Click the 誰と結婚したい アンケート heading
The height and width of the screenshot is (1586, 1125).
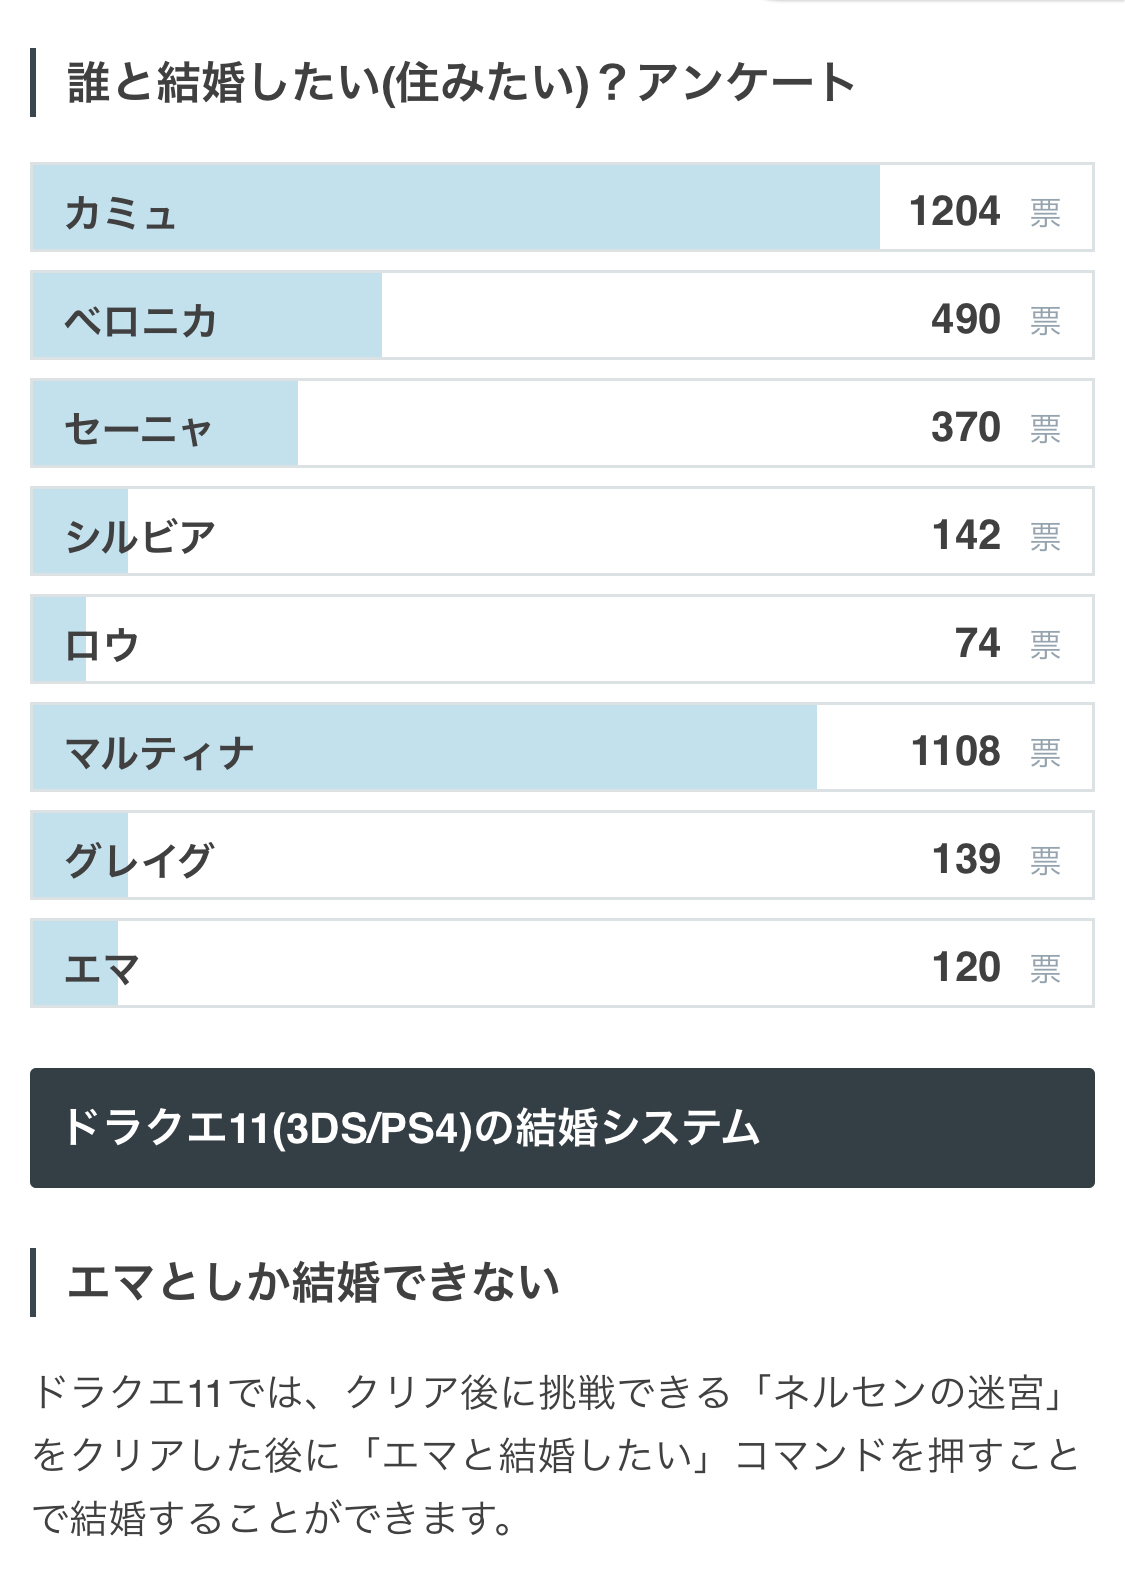coord(460,83)
